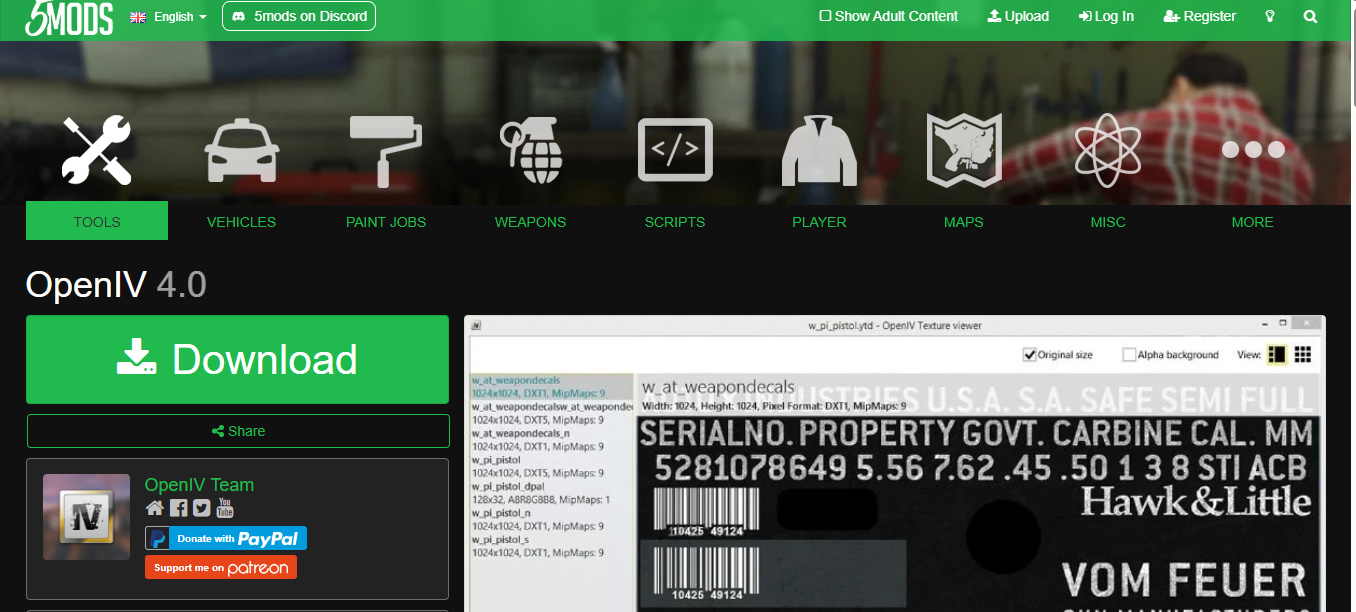
Task: Open the PLAYER tab
Action: point(819,222)
